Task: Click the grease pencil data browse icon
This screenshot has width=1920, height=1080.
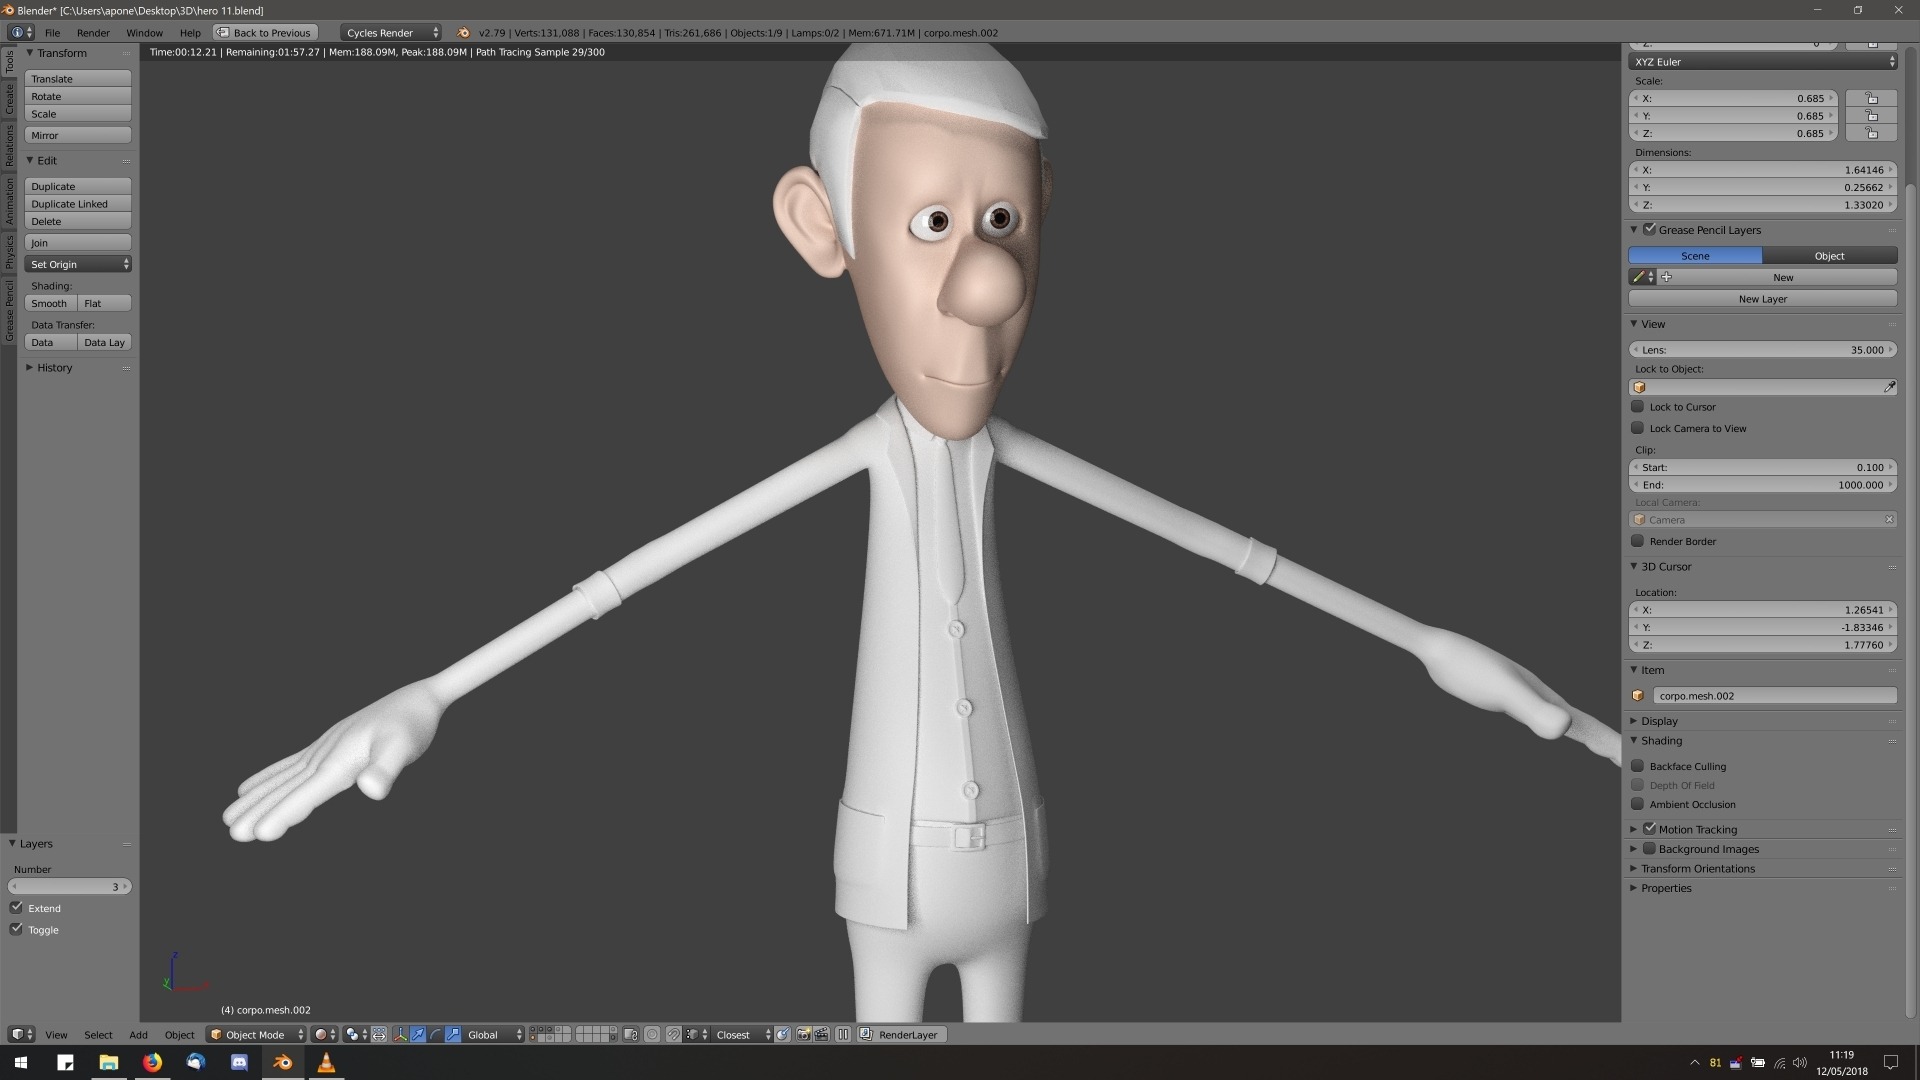Action: (x=1642, y=277)
